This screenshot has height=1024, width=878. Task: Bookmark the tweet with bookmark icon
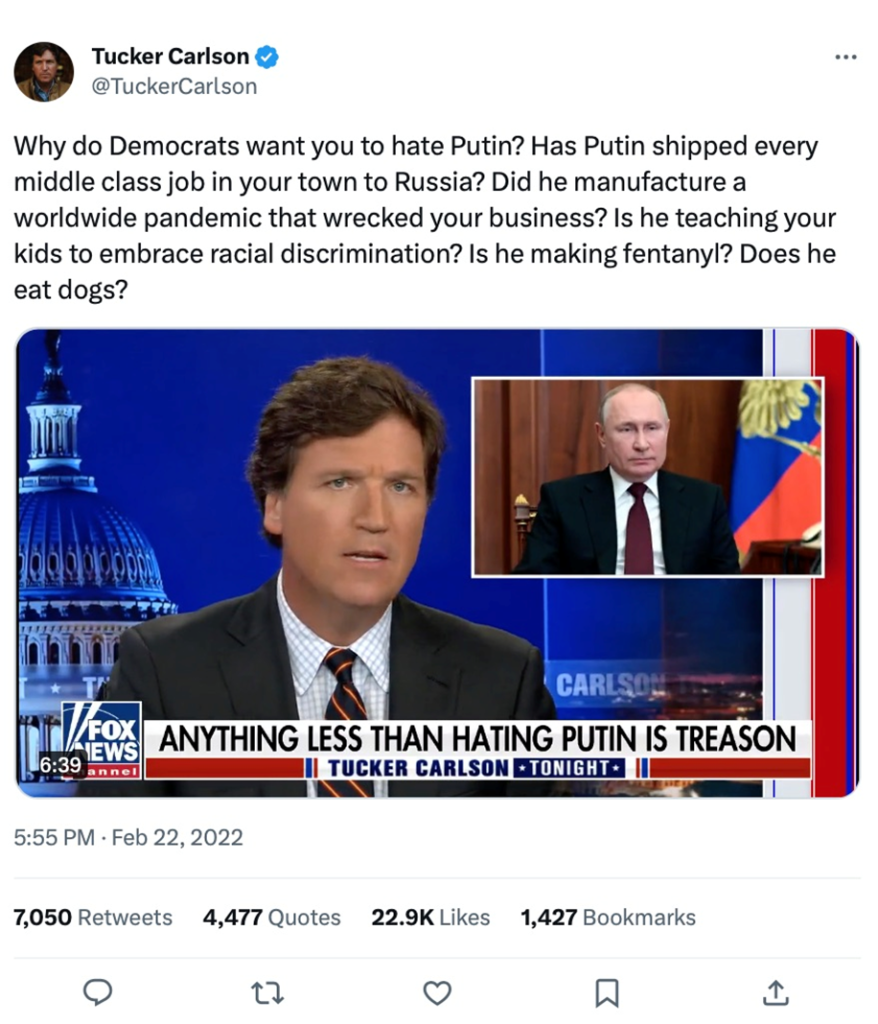coord(607,993)
